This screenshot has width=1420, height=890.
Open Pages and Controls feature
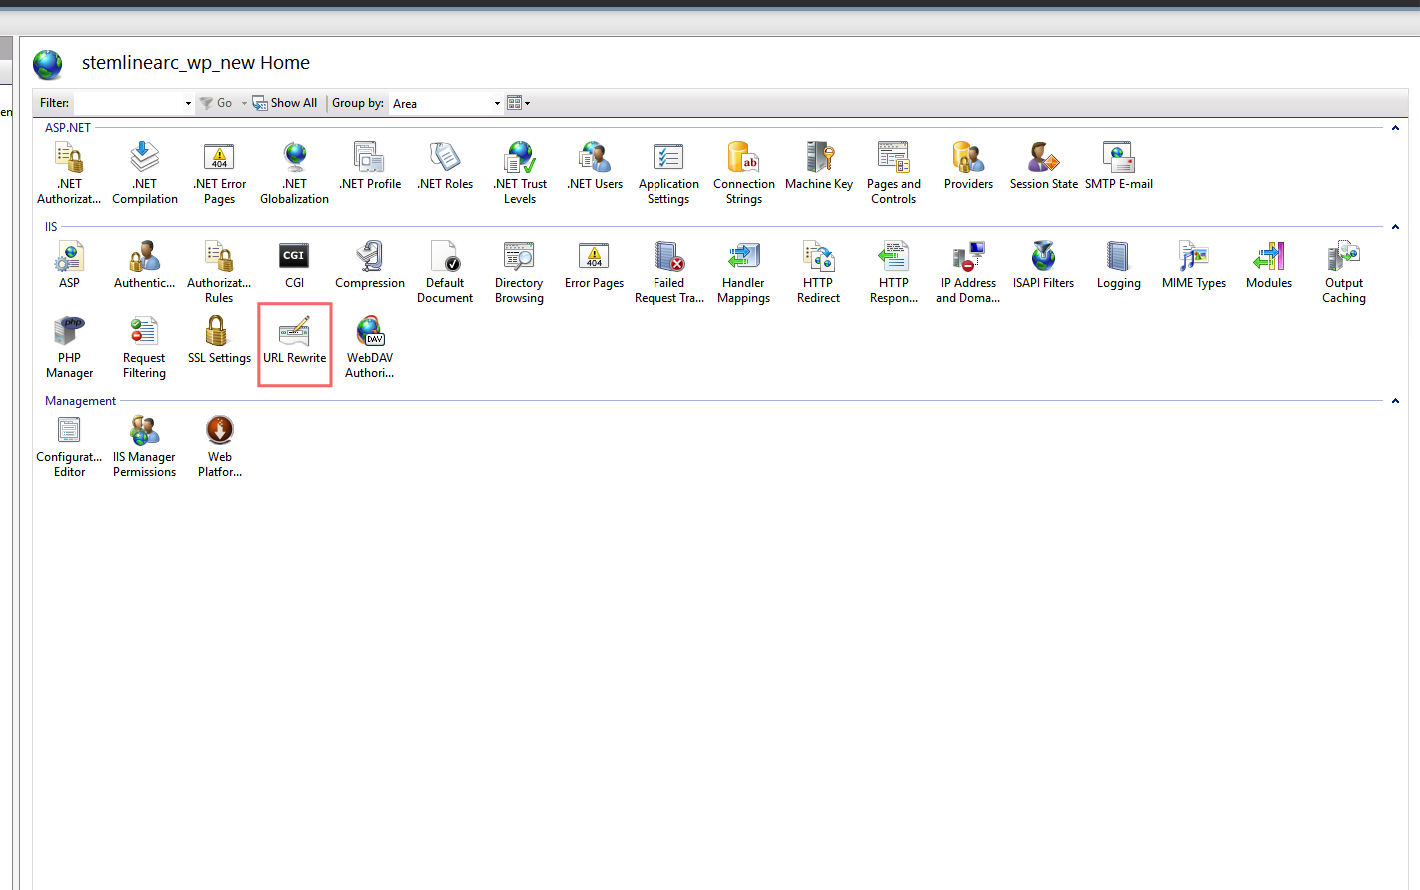point(894,173)
